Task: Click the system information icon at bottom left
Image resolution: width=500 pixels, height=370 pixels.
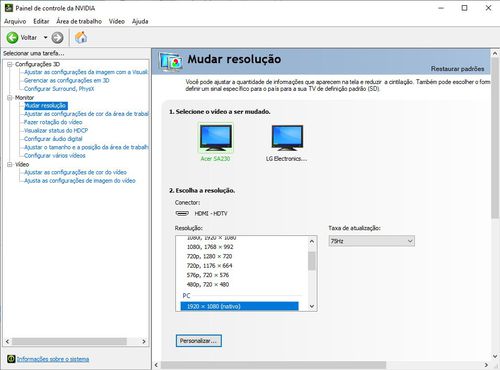Action: 11,359
